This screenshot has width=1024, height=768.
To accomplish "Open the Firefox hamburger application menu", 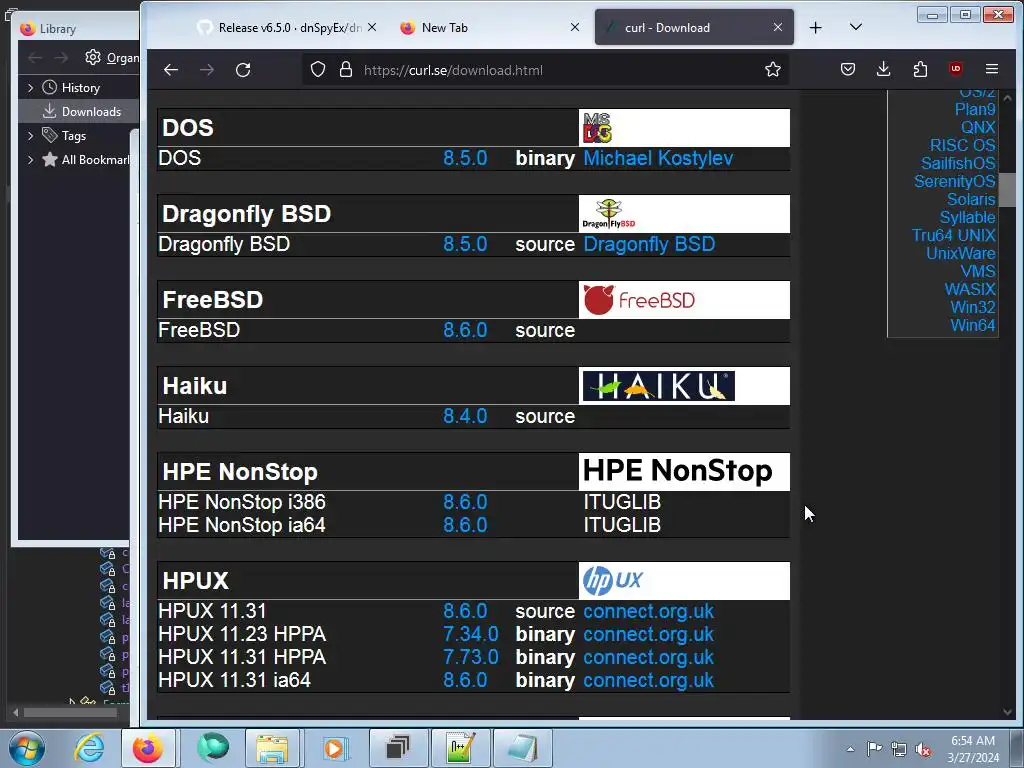I will click(992, 69).
